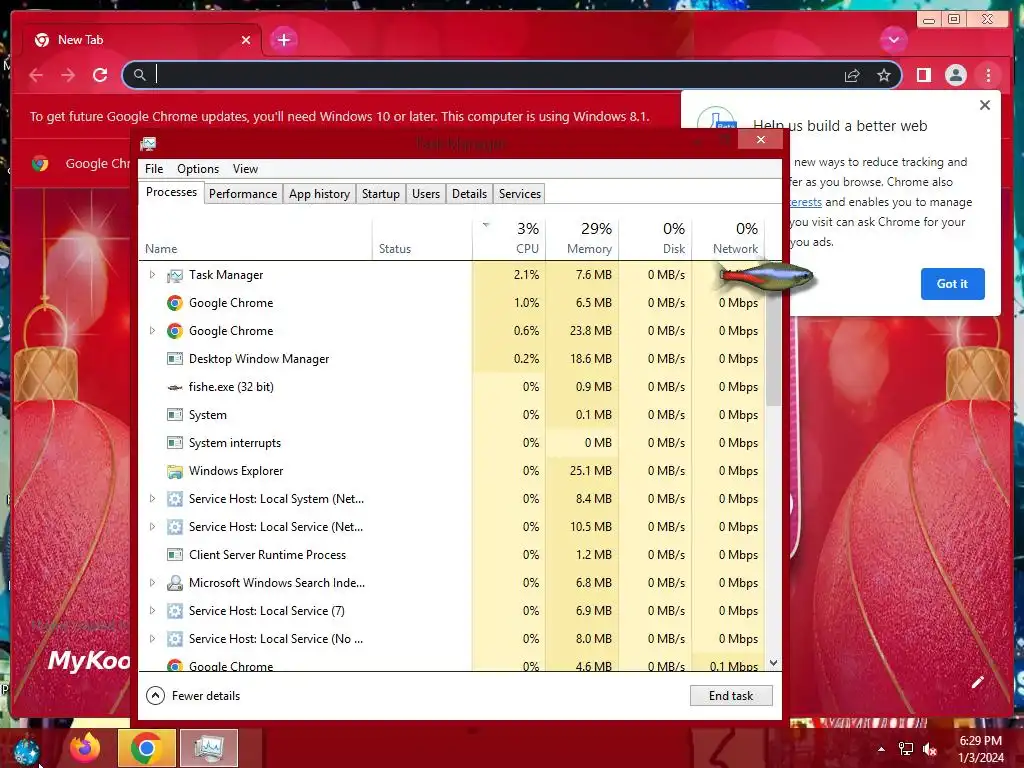
Task: Sort processes by Network column
Action: coord(728,238)
